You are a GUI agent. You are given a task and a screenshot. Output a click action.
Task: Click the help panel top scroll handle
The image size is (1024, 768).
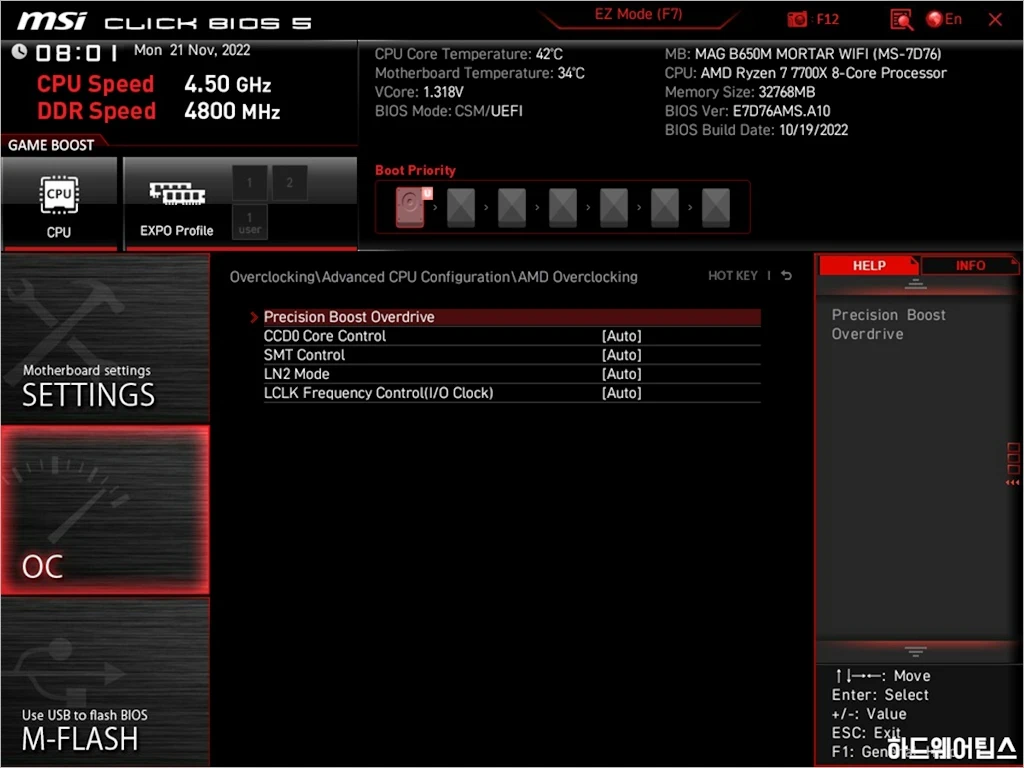coord(916,284)
